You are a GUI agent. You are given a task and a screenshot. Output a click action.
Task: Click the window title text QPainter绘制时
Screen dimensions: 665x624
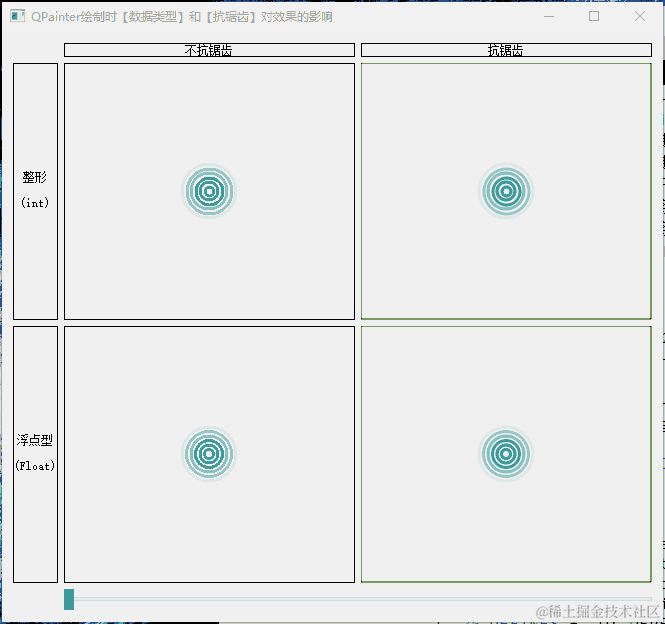coord(74,17)
